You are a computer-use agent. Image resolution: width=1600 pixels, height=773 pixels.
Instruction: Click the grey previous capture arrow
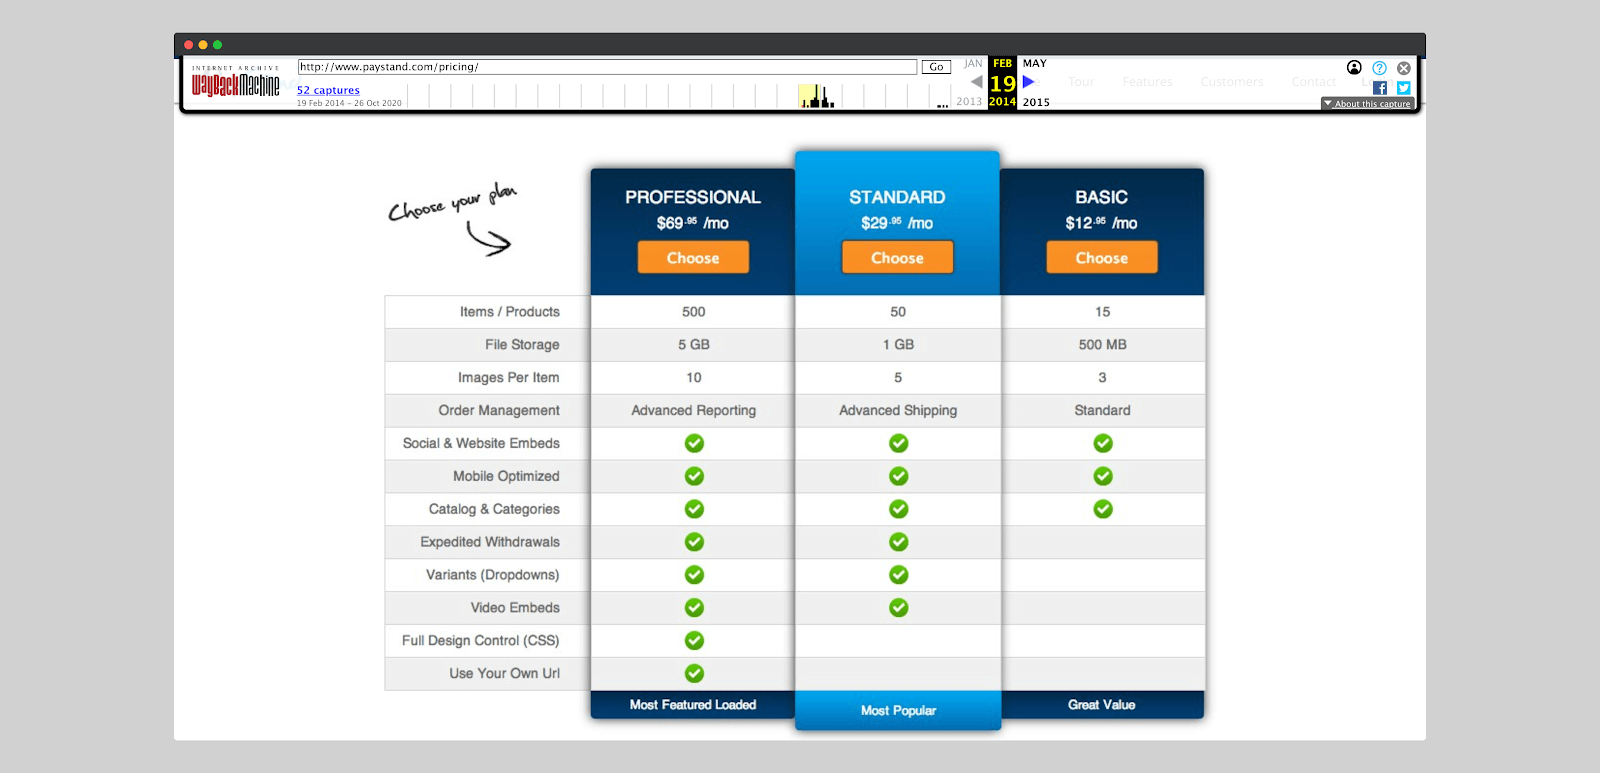[x=976, y=82]
